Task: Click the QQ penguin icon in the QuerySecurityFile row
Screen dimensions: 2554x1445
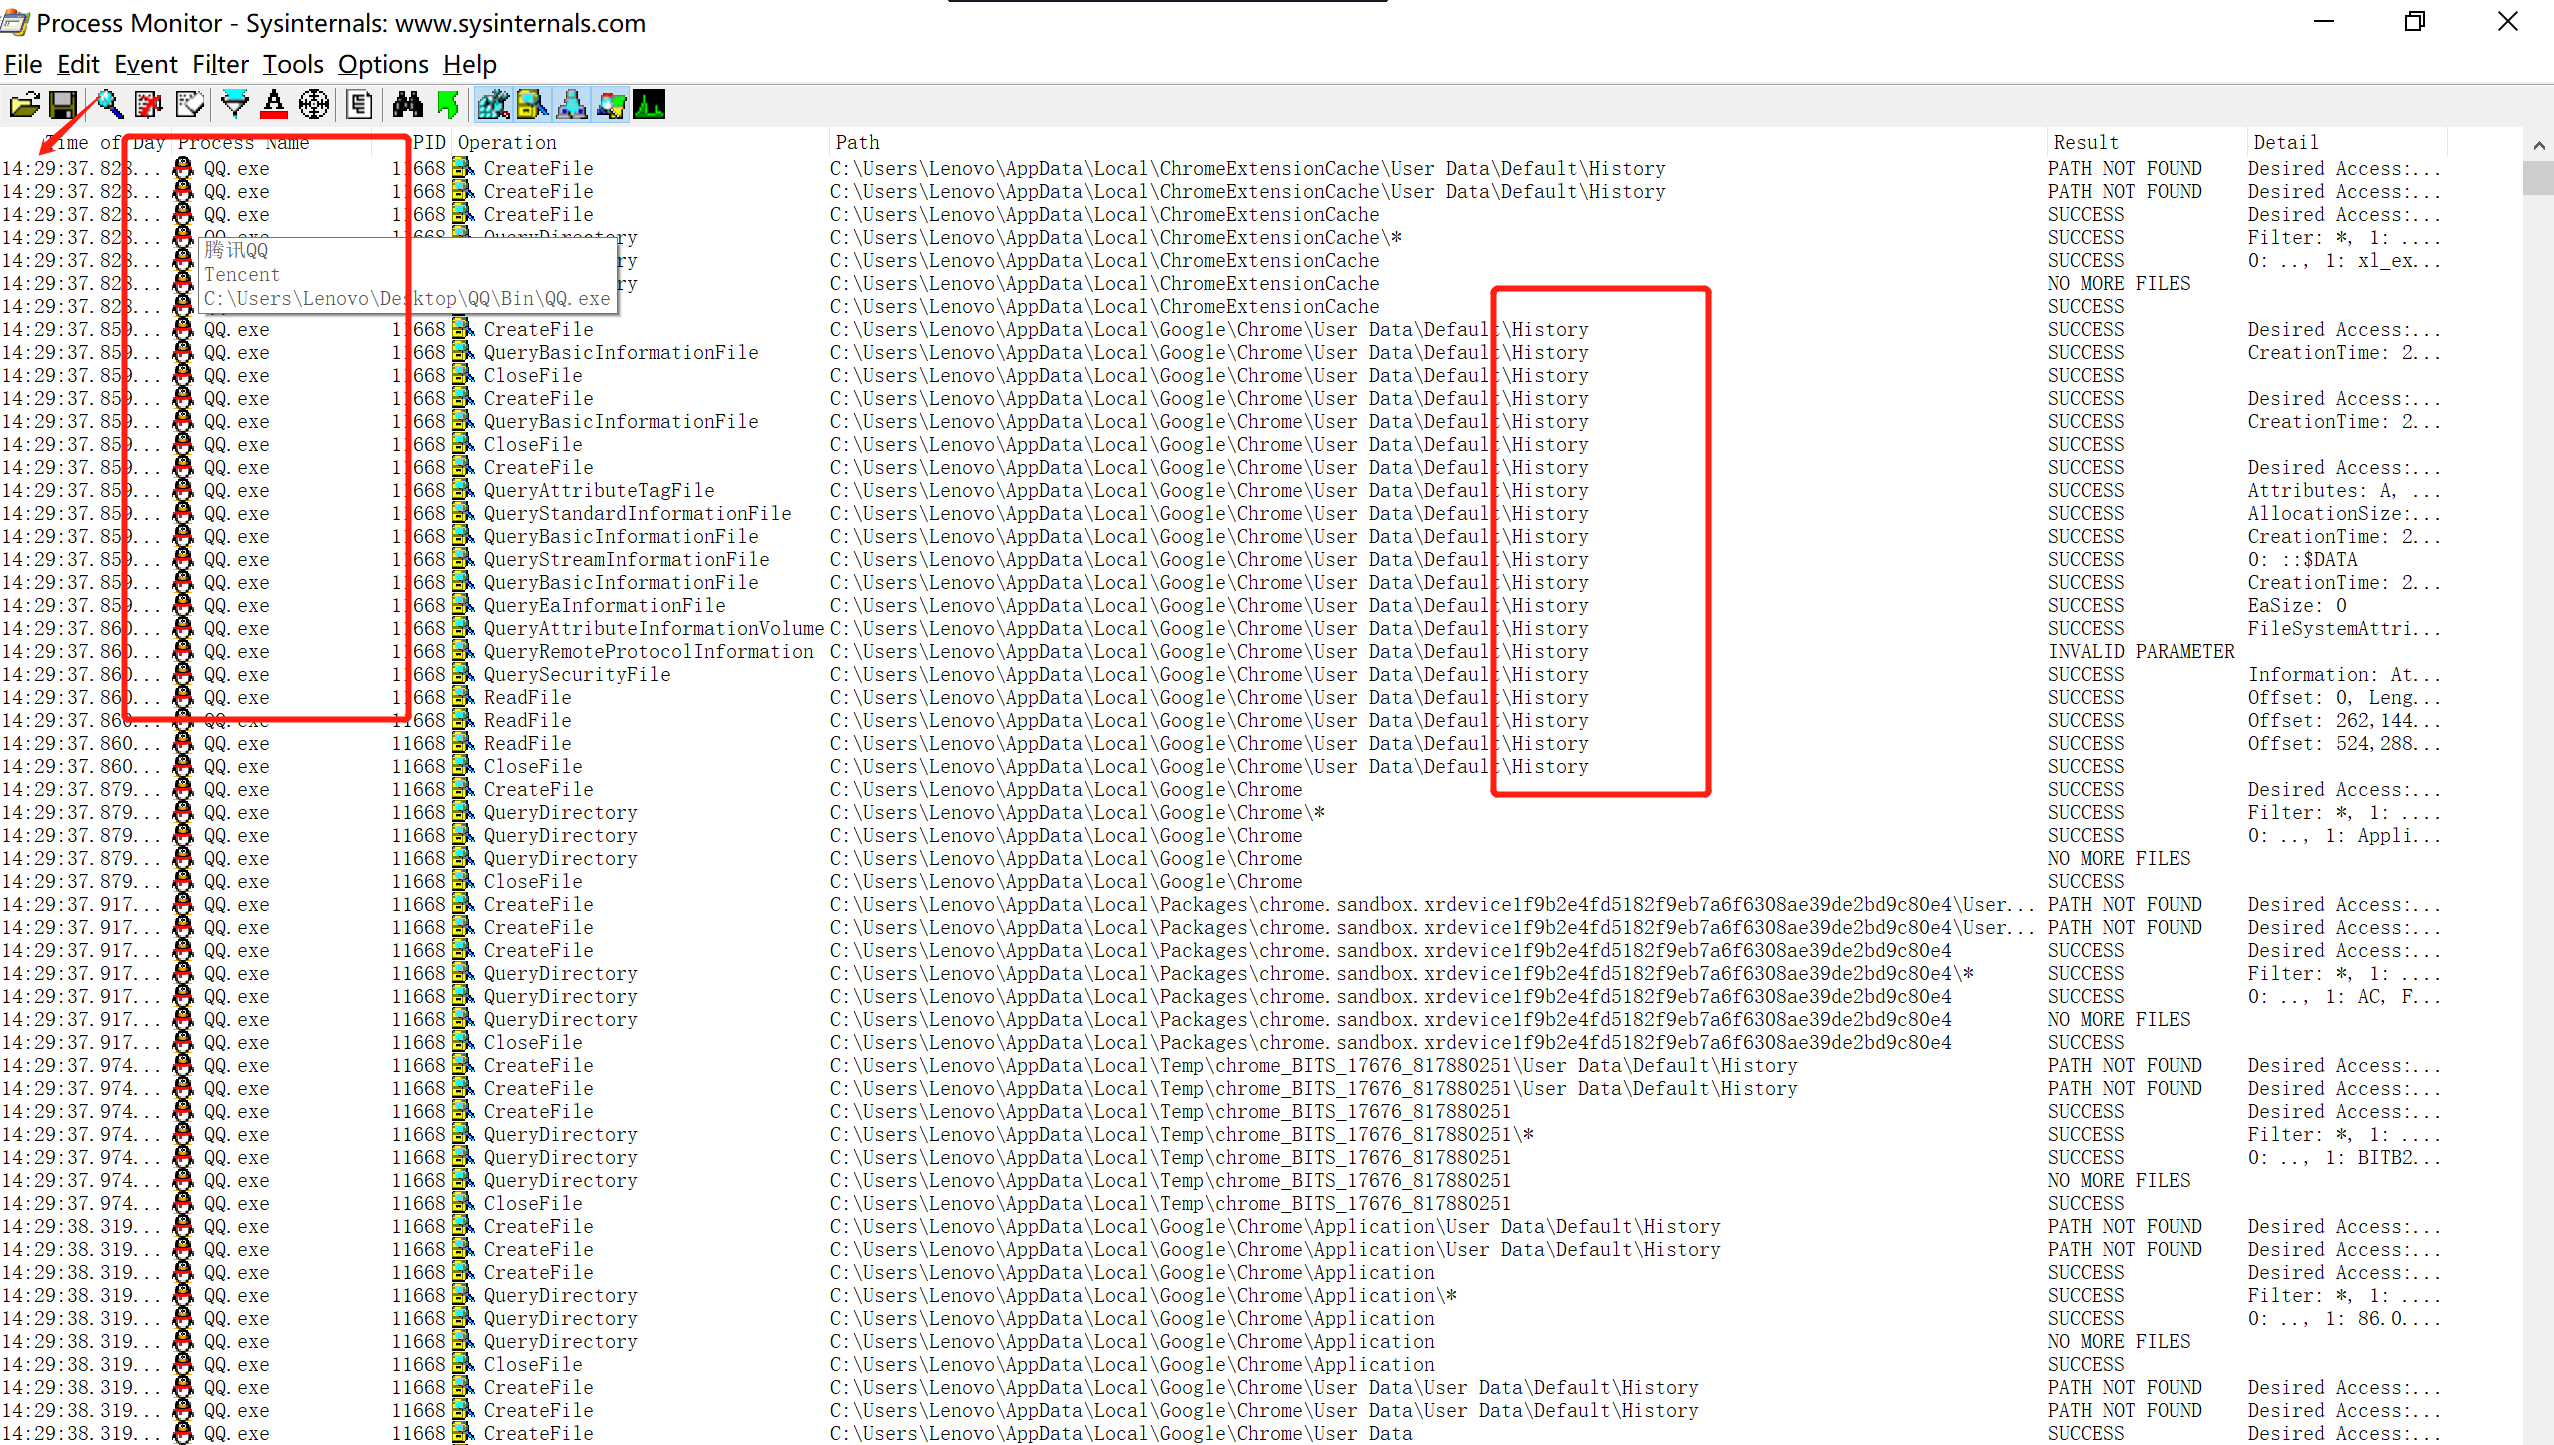Action: click(x=183, y=674)
